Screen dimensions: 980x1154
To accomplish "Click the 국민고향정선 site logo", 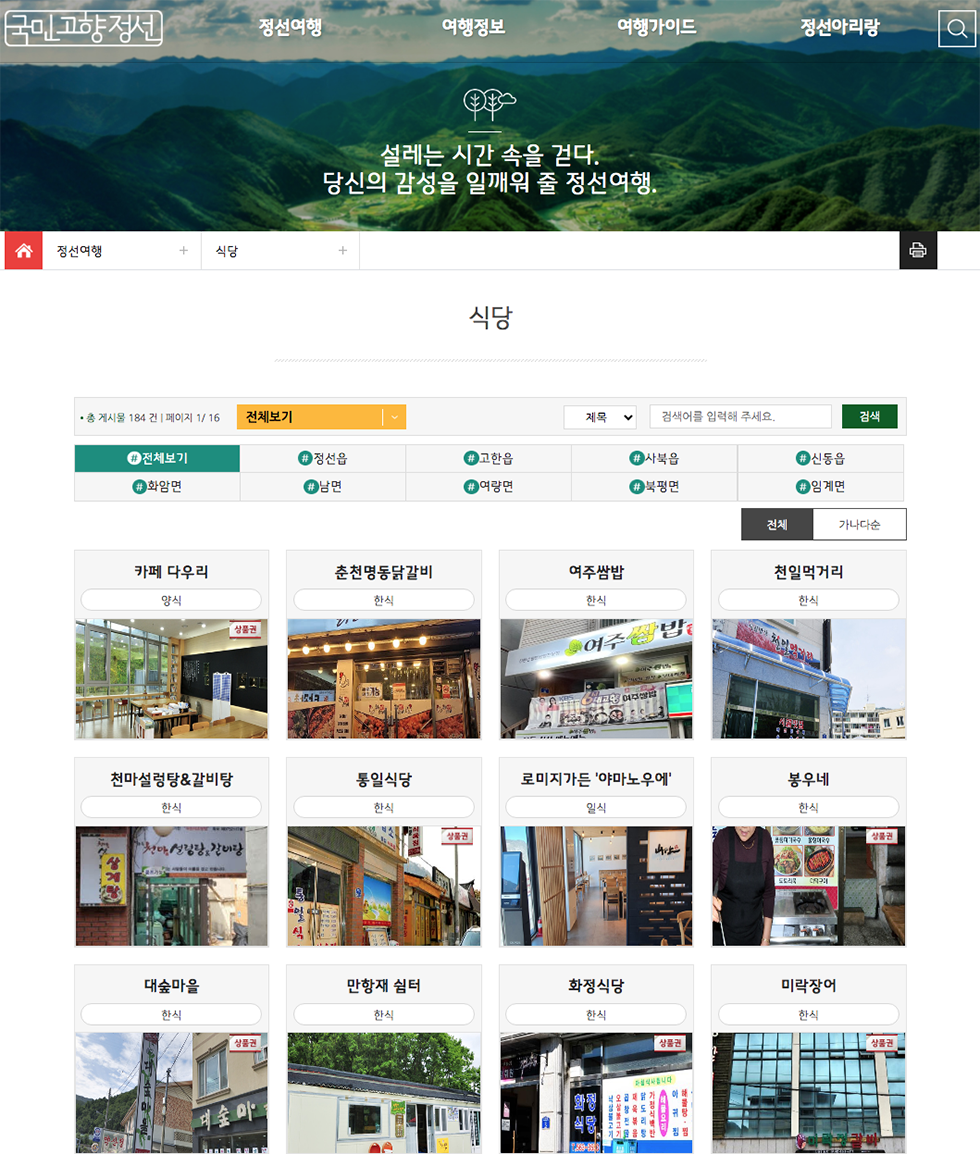I will click(x=84, y=28).
